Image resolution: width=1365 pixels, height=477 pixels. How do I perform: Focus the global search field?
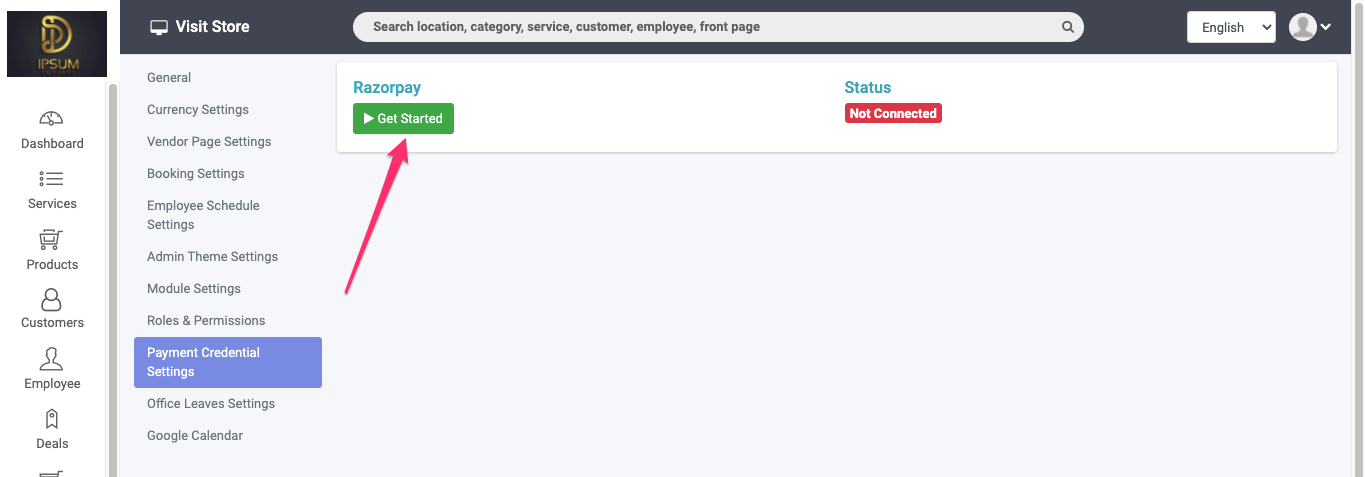pos(718,27)
